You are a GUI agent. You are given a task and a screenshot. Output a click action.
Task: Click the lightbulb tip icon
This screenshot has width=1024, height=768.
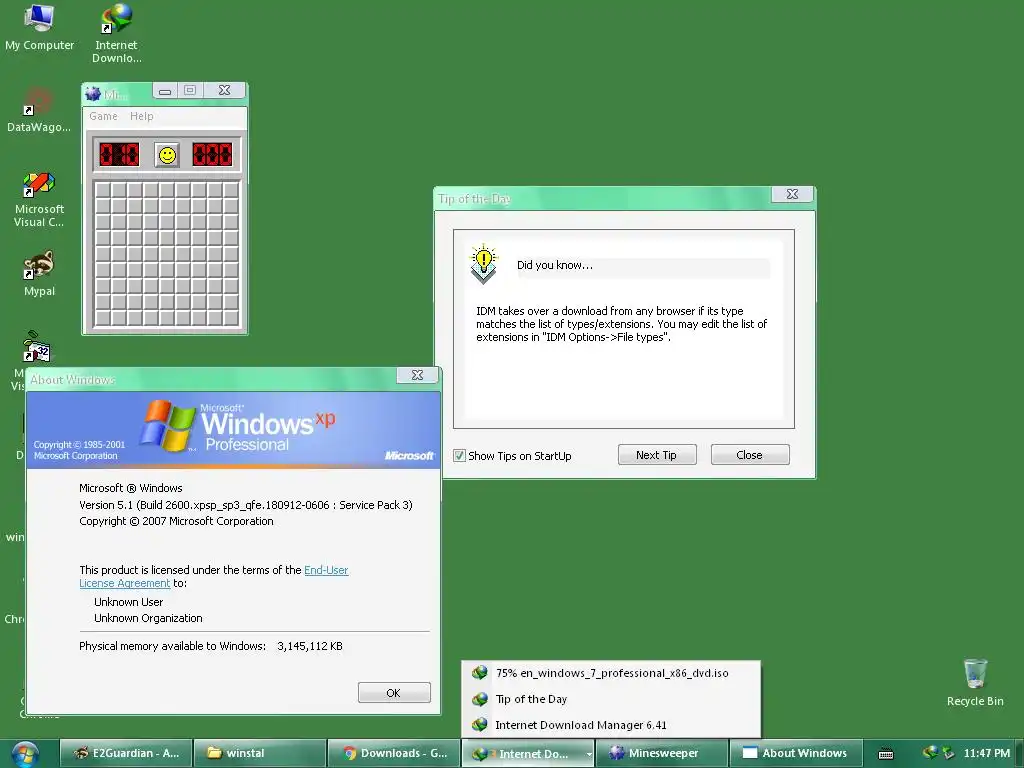pos(484,264)
